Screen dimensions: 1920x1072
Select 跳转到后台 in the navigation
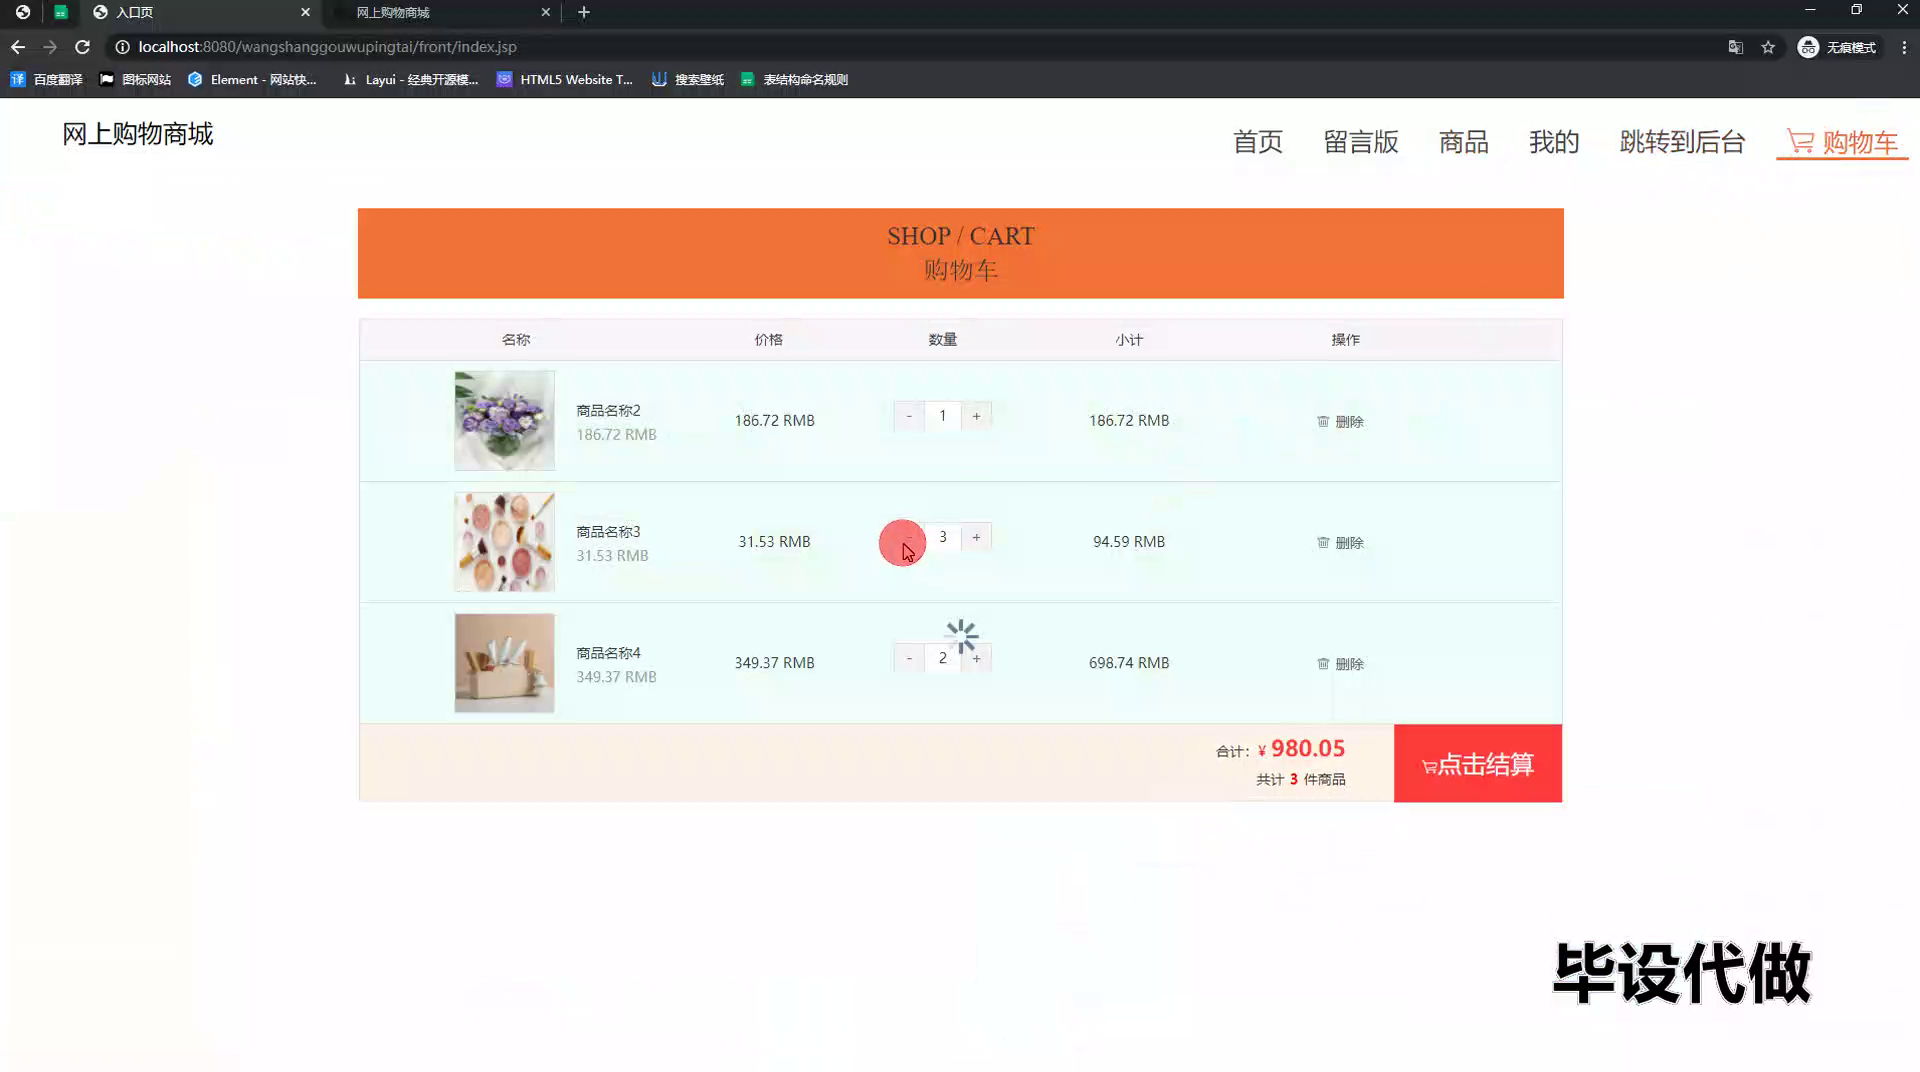pyautogui.click(x=1682, y=142)
